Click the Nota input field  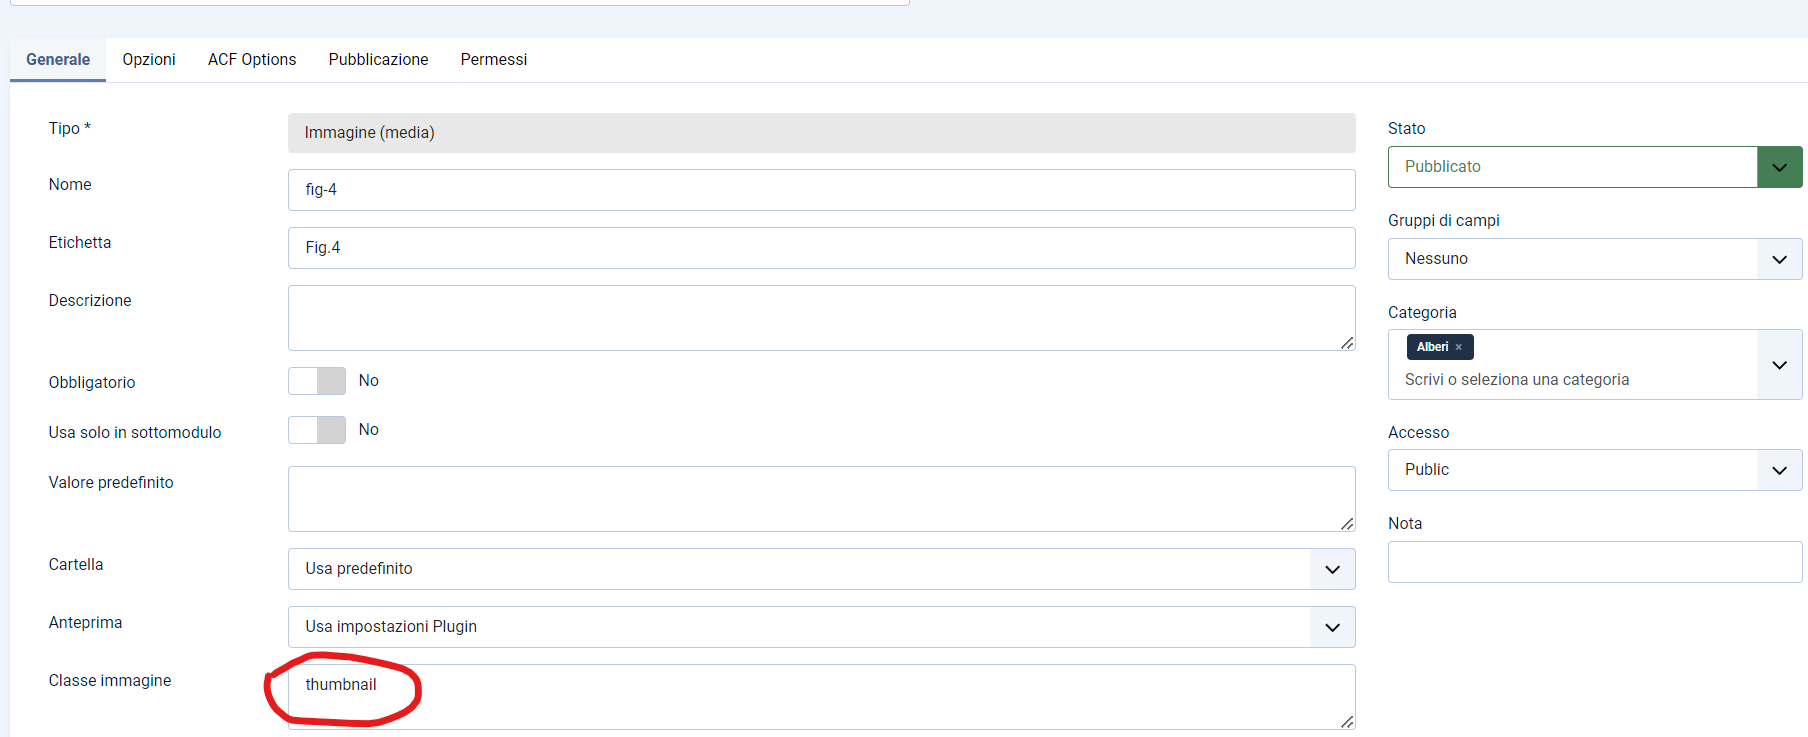[x=1595, y=562]
